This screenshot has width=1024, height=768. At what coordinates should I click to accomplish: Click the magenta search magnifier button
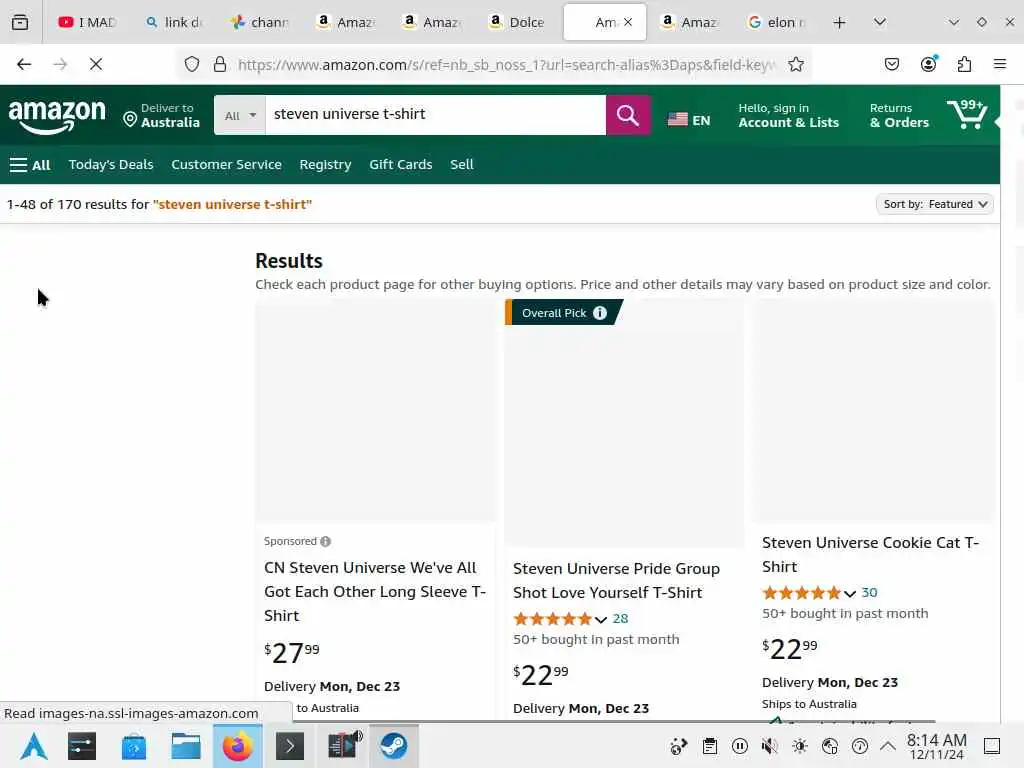pos(628,115)
